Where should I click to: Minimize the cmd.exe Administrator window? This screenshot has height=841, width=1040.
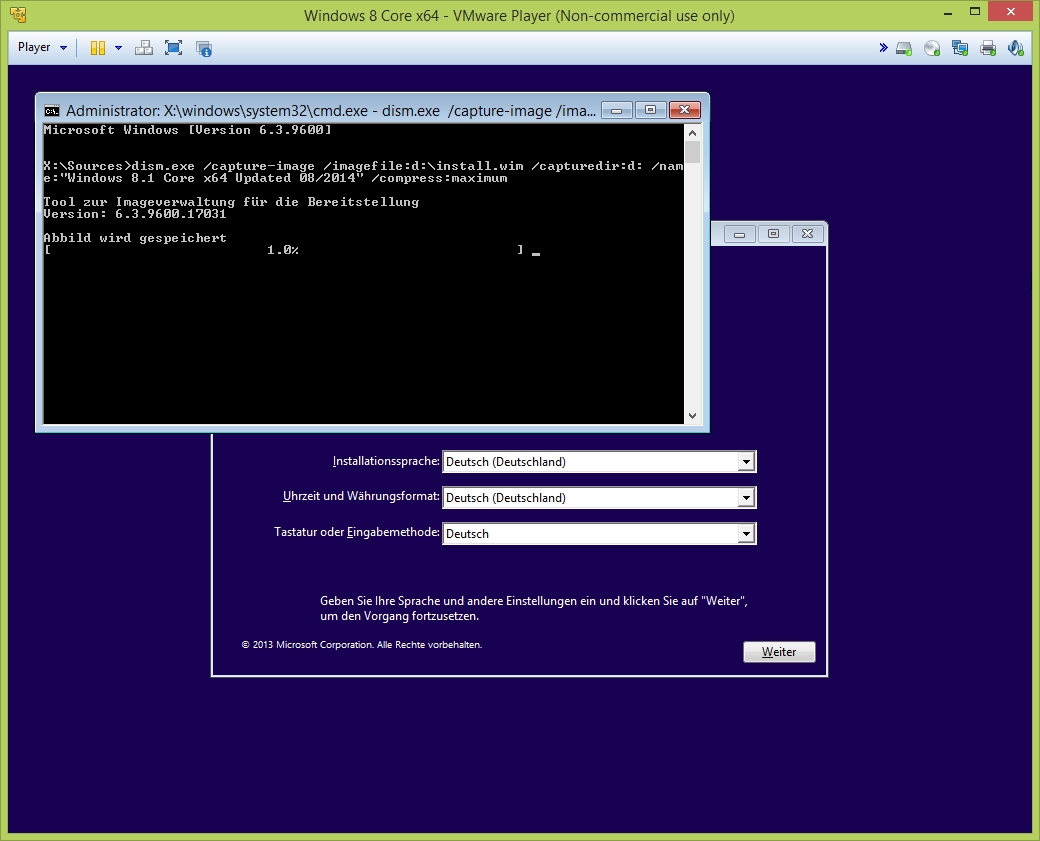click(616, 110)
